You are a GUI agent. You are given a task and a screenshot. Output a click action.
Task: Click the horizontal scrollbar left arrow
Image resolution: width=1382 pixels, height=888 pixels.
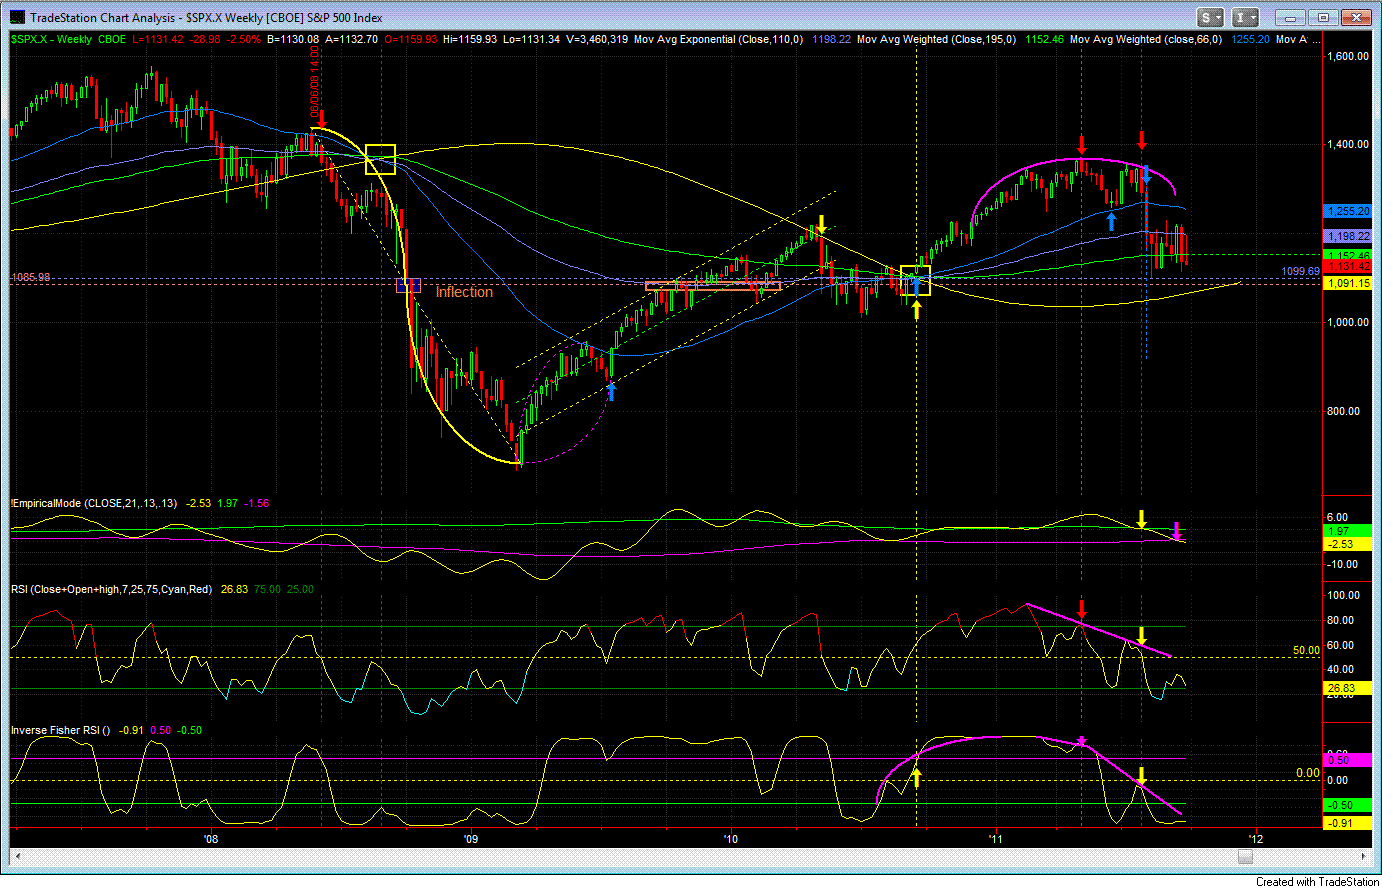17,857
